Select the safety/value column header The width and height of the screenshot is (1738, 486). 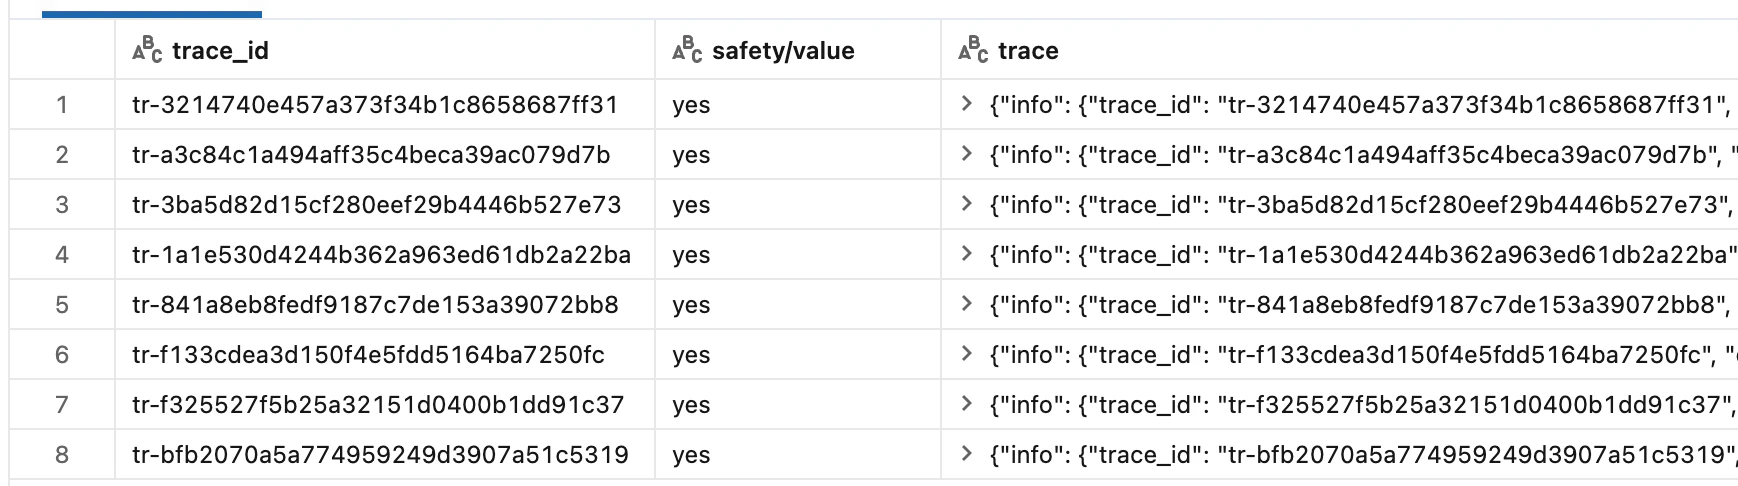coord(783,51)
